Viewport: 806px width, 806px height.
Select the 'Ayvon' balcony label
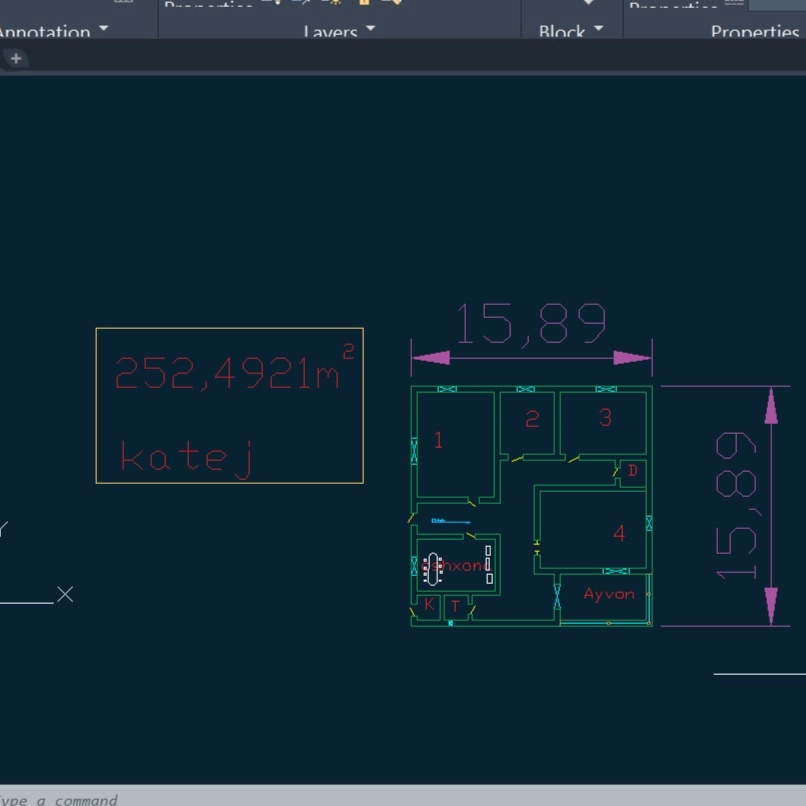click(609, 594)
